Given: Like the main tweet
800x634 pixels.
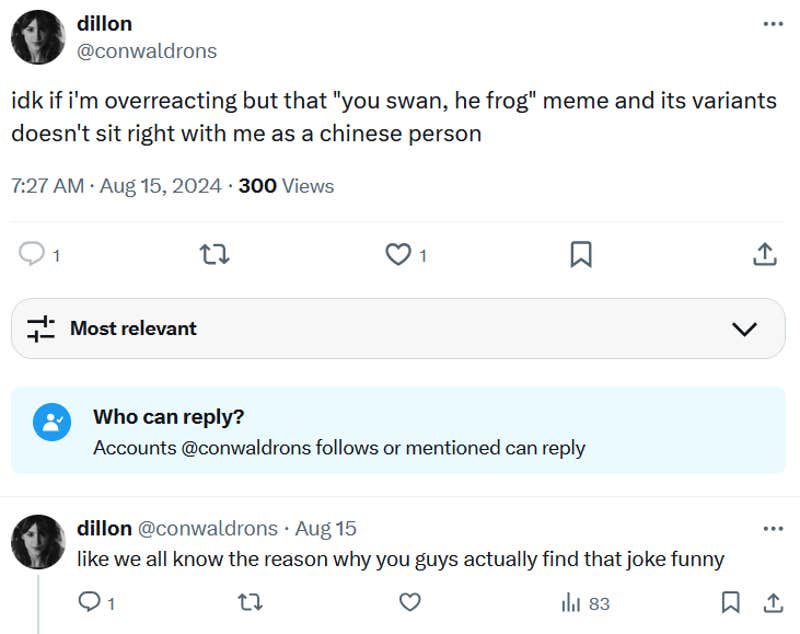Looking at the screenshot, I should tap(398, 255).
